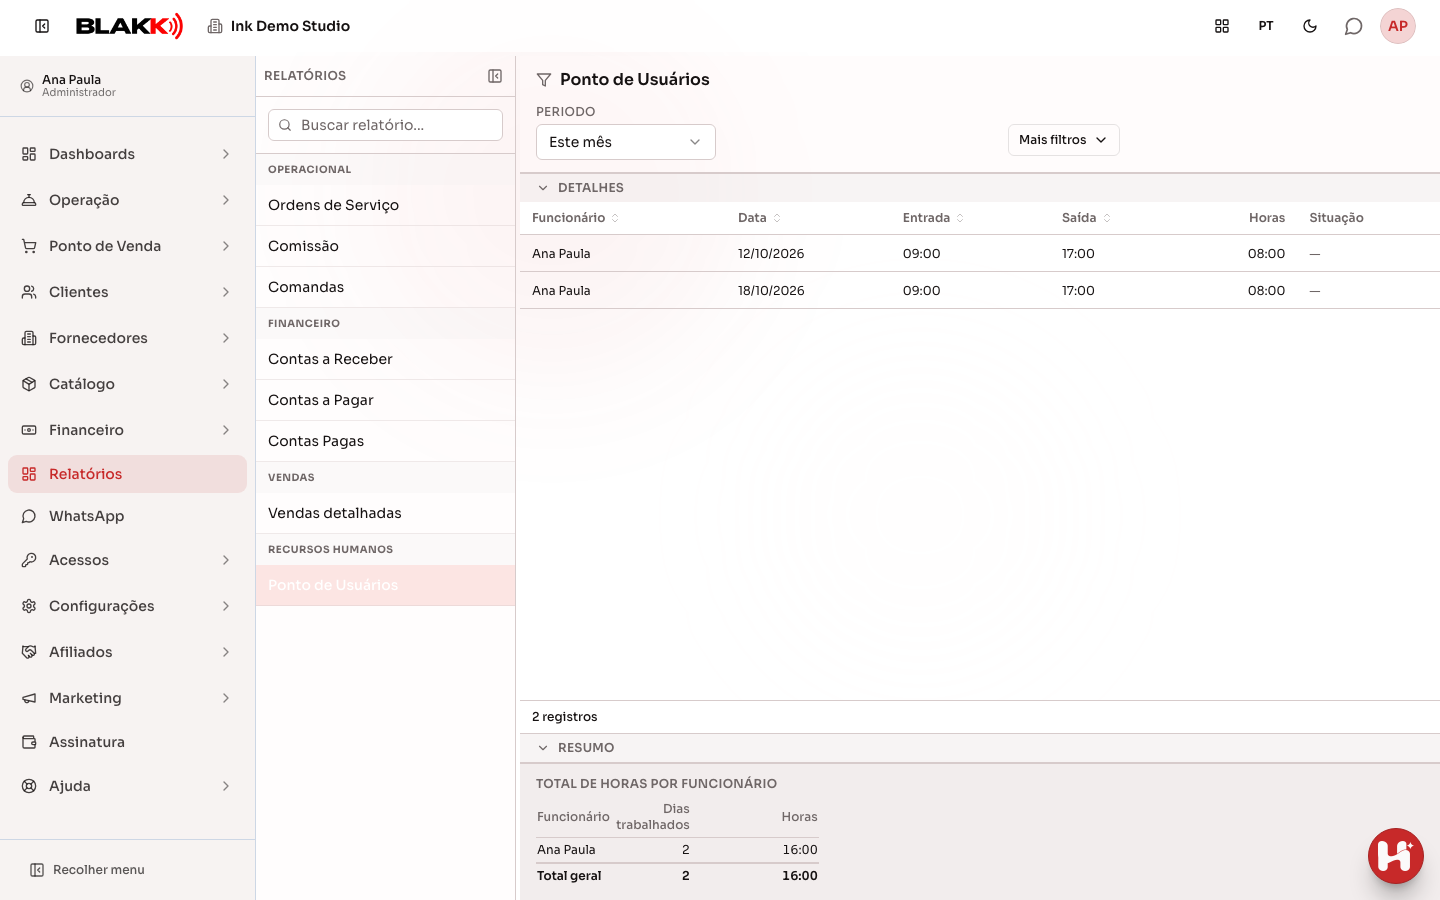Select the Contas Pagas report
Screen dimensions: 1440x900
pos(385,441)
